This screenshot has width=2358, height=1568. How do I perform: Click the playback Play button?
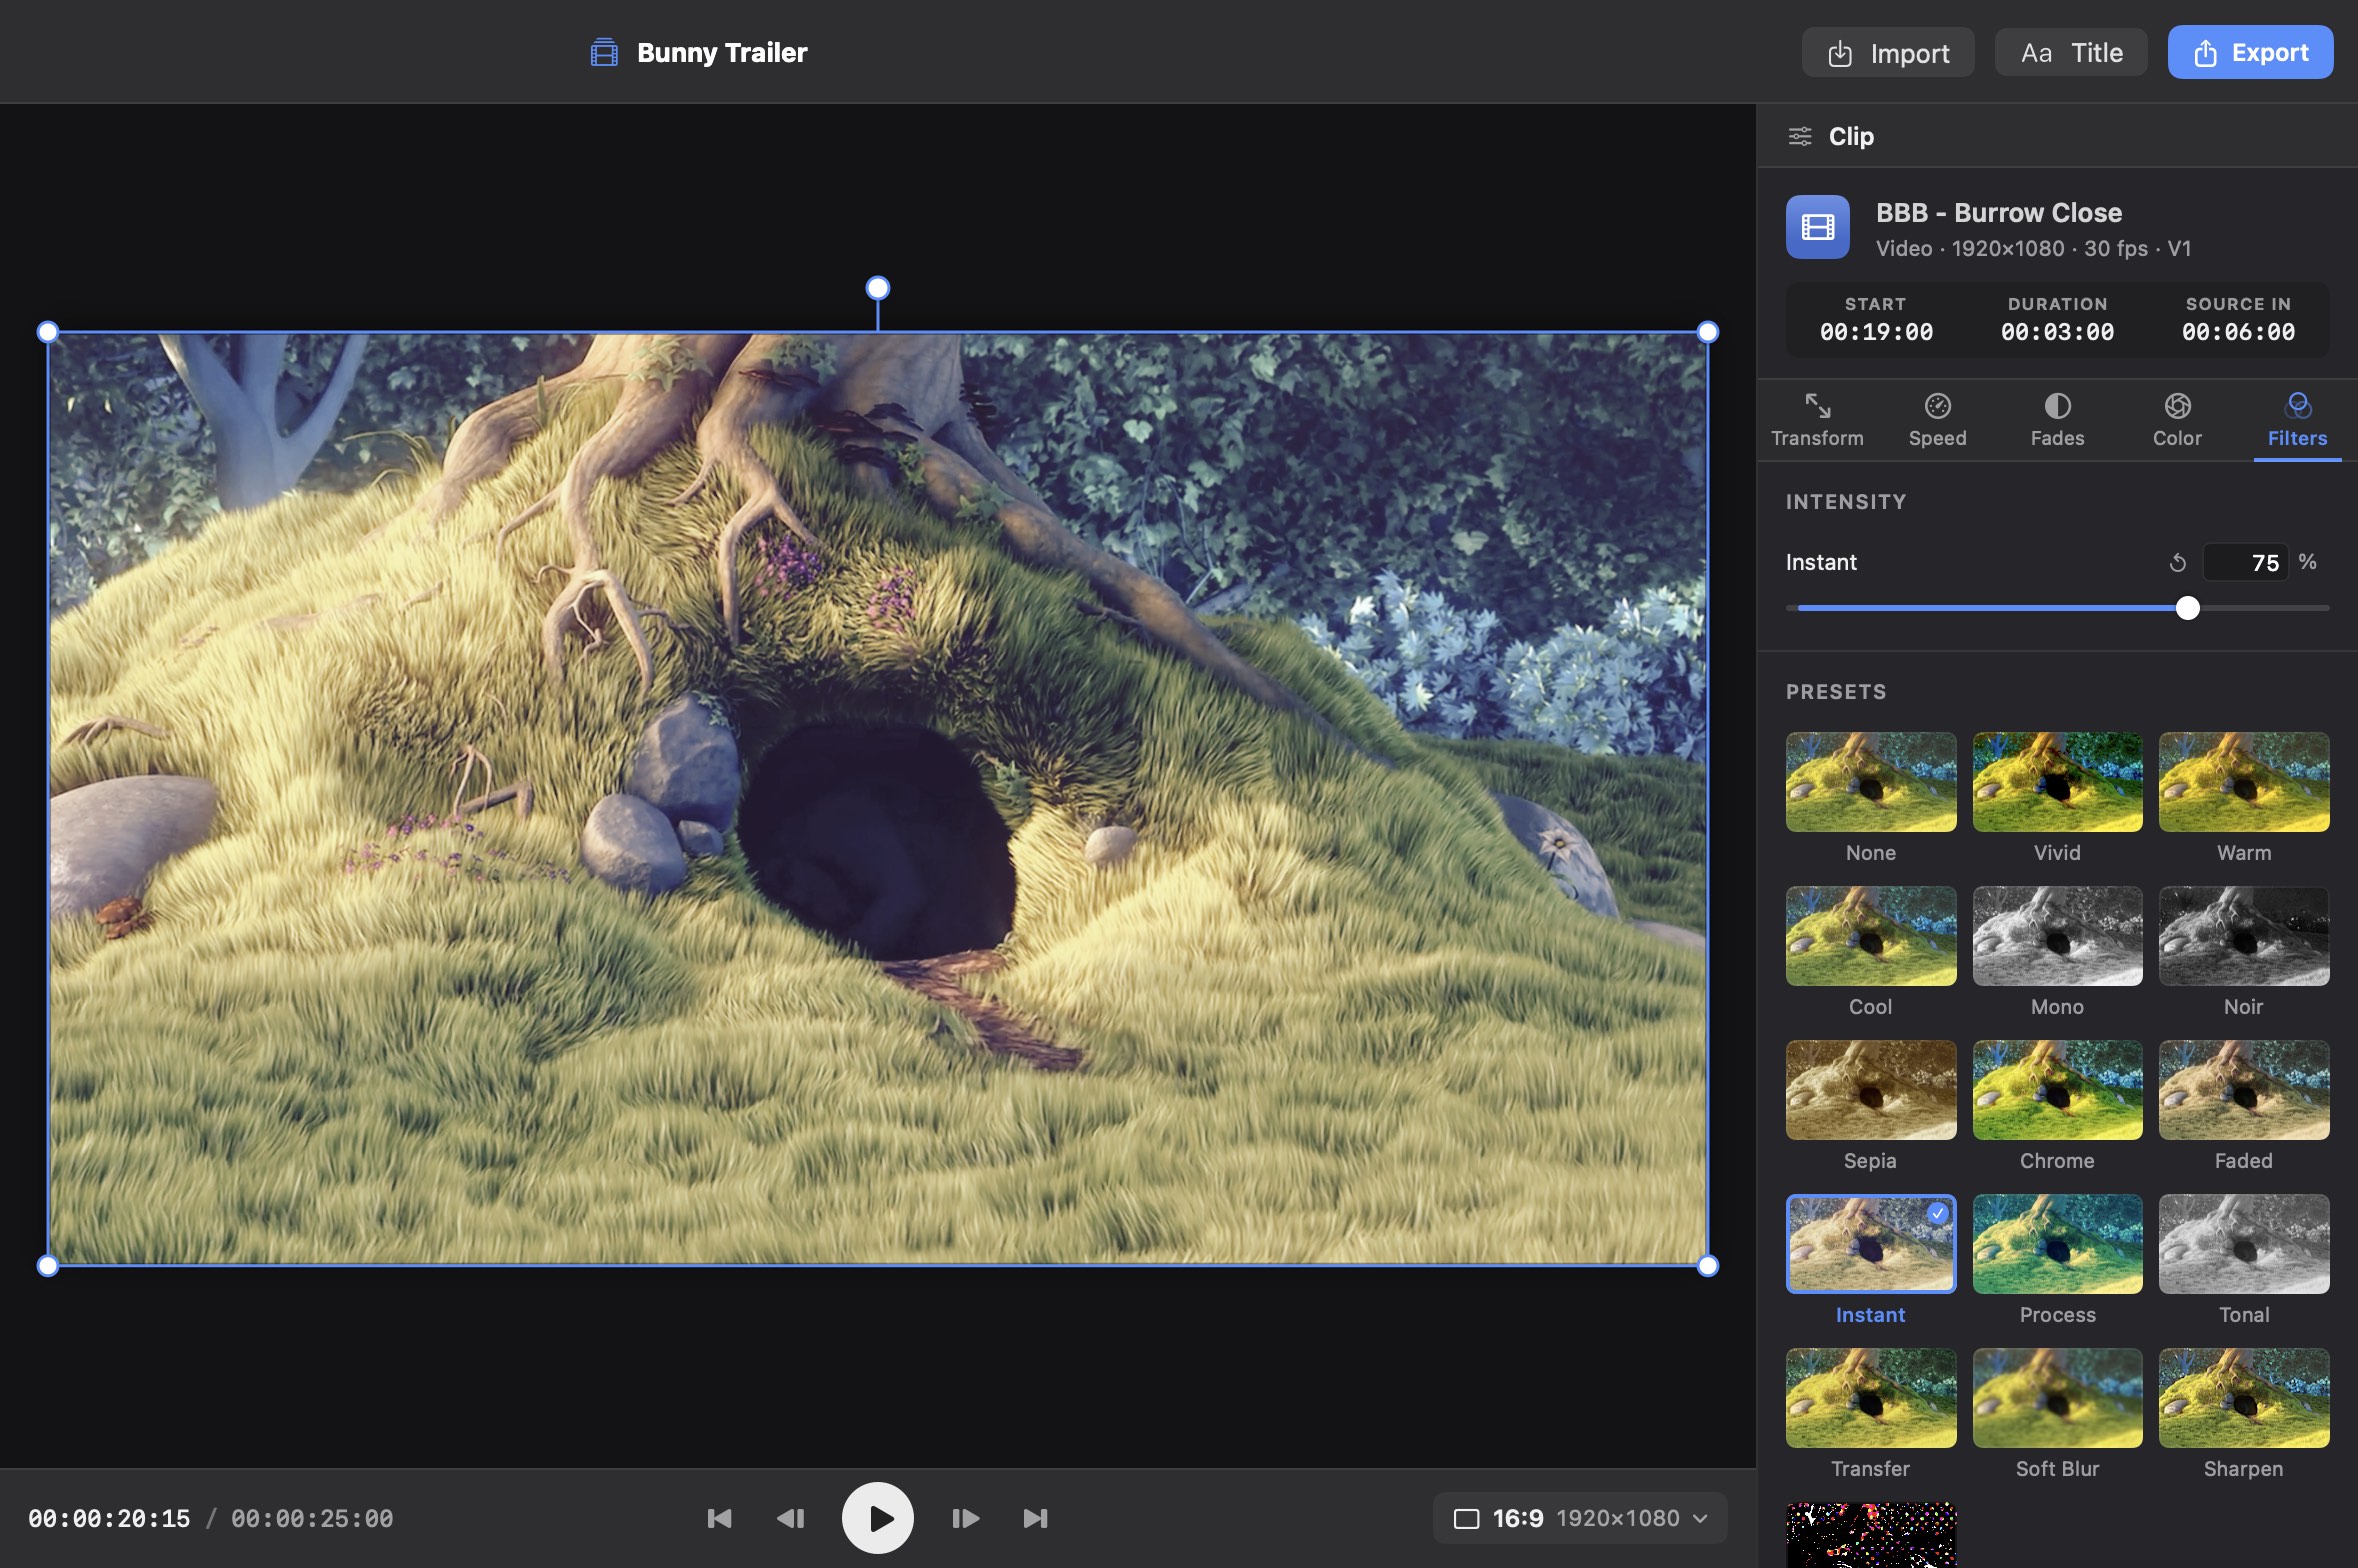[x=877, y=1518]
